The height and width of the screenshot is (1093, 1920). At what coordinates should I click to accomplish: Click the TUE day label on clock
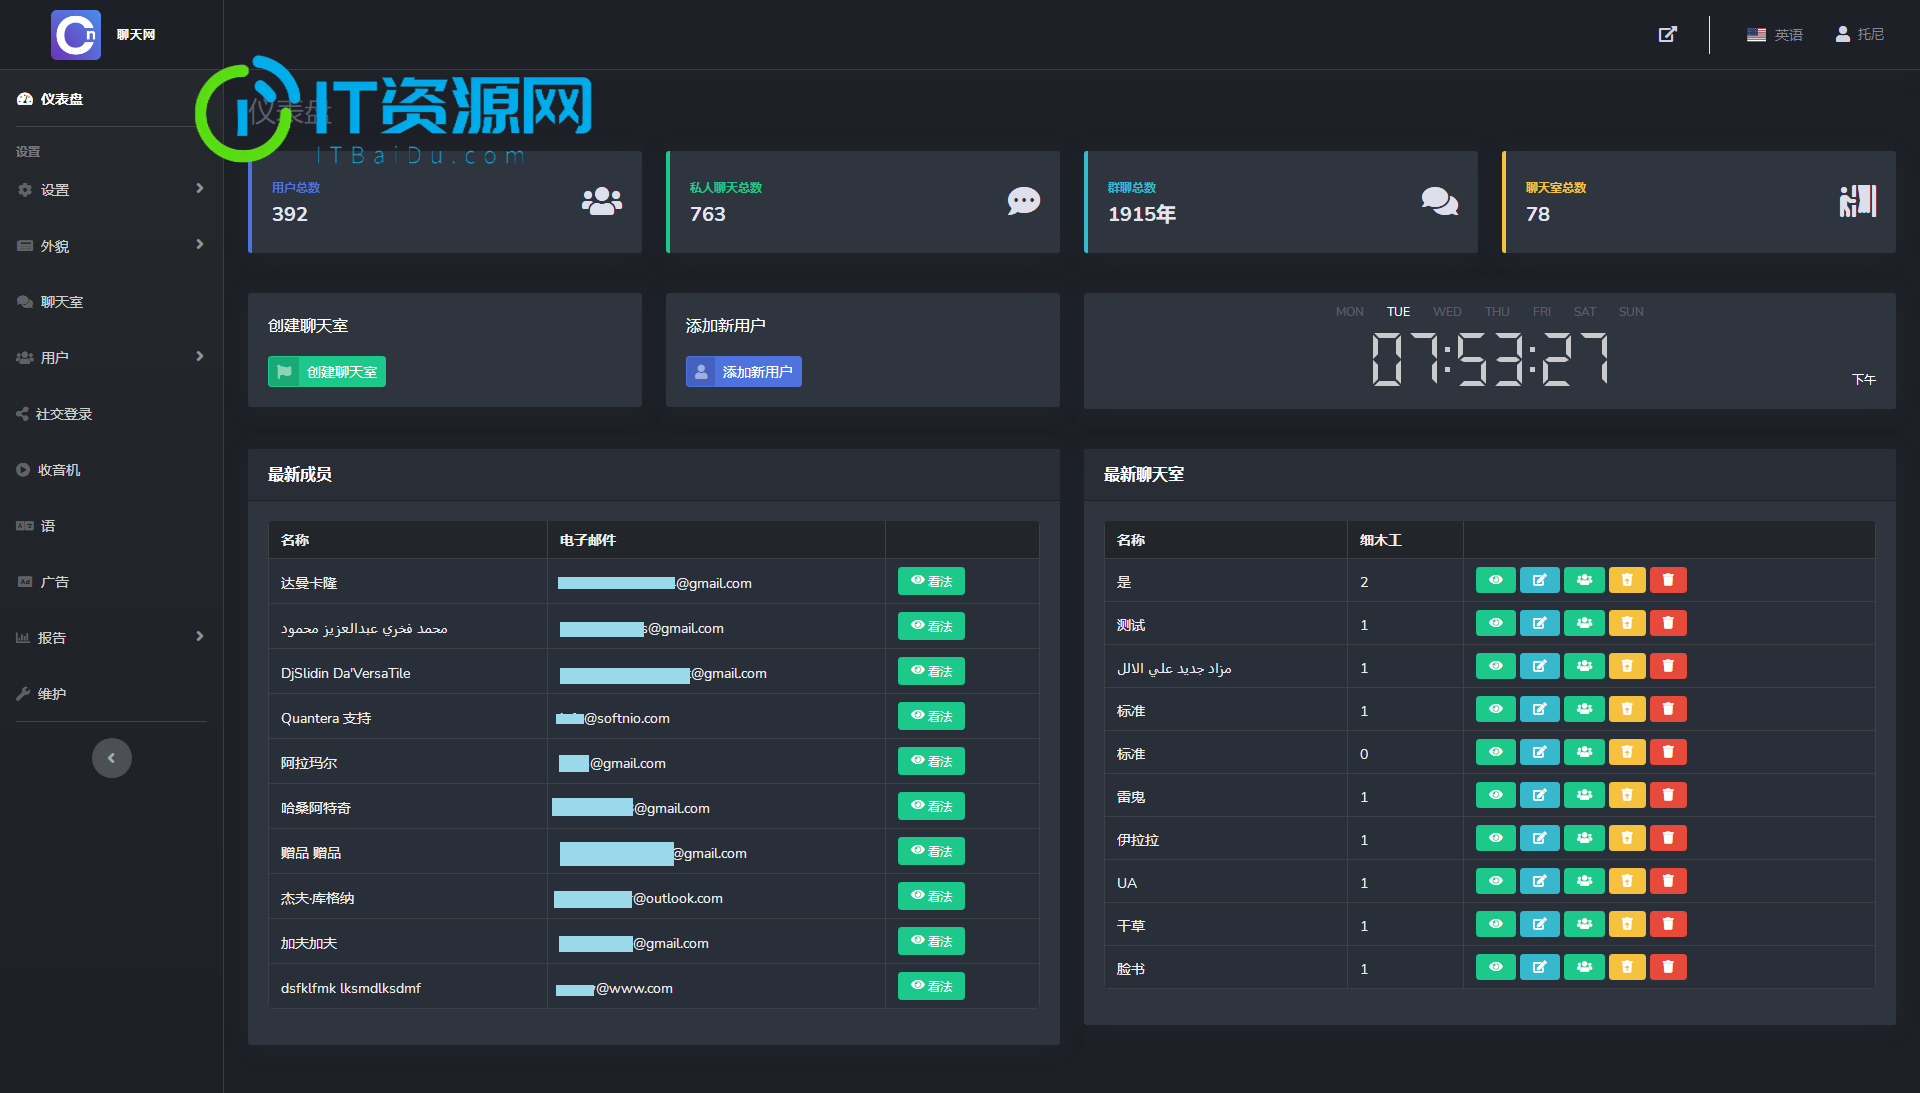1398,312
